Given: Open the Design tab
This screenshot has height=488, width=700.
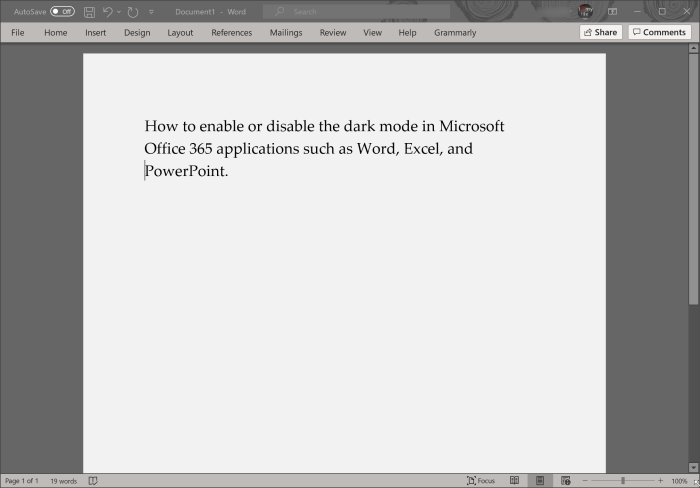Looking at the screenshot, I should 137,33.
